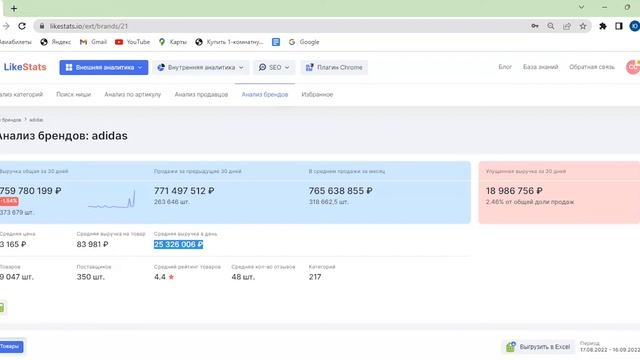Viewport: 640px width, 360px height.
Task: Open the Яндекс bookmark
Action: 56,42
